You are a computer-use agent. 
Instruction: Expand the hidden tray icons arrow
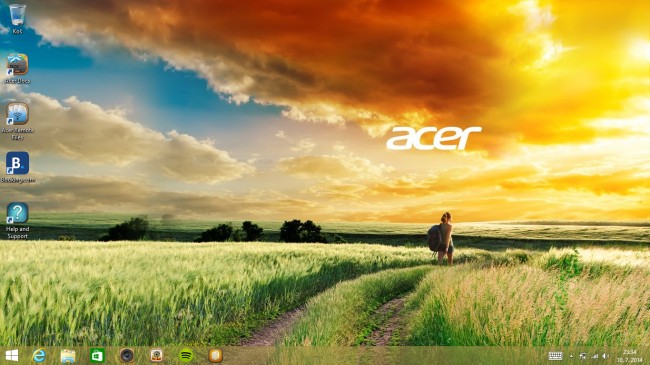tap(571, 356)
